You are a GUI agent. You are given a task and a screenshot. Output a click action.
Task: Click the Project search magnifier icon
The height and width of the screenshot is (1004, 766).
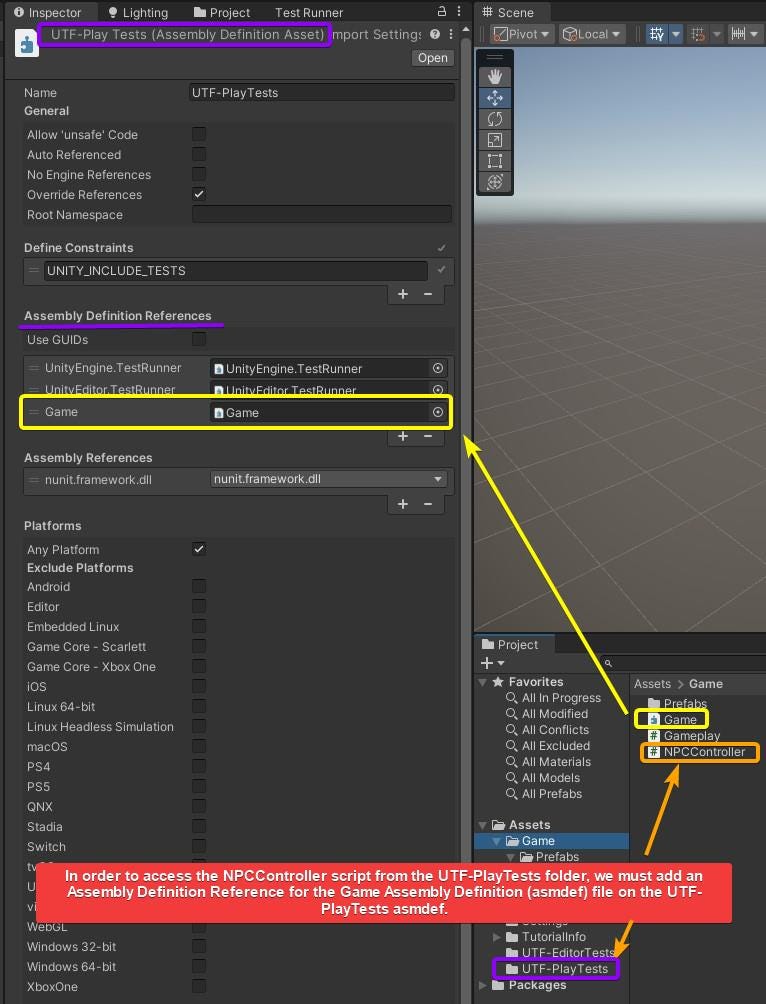pos(608,663)
